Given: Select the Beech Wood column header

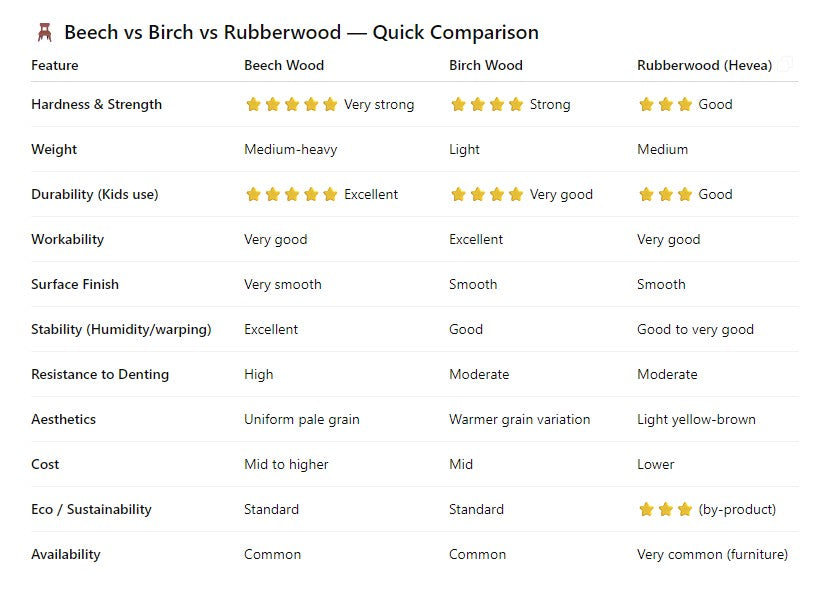Looking at the screenshot, I should point(284,65).
